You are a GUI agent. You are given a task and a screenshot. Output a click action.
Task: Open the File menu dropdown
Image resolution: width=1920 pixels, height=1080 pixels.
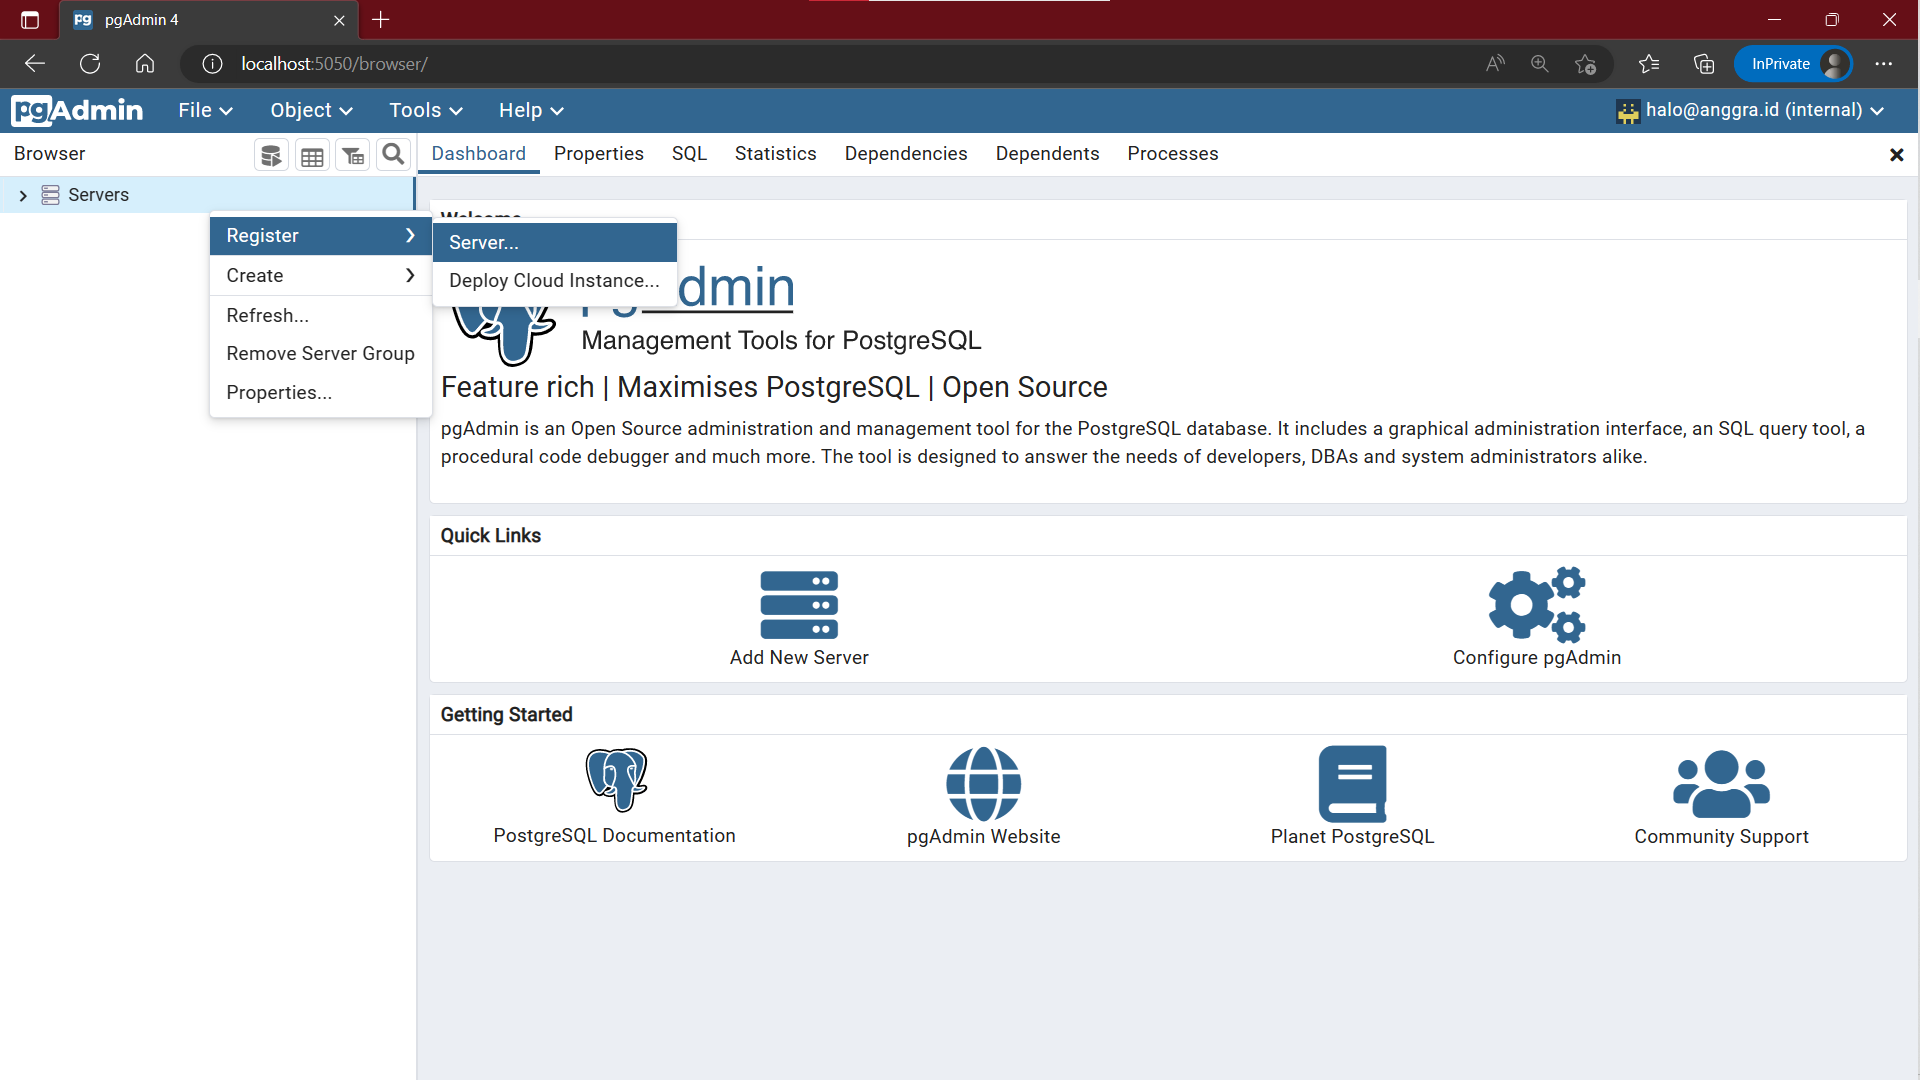(205, 110)
